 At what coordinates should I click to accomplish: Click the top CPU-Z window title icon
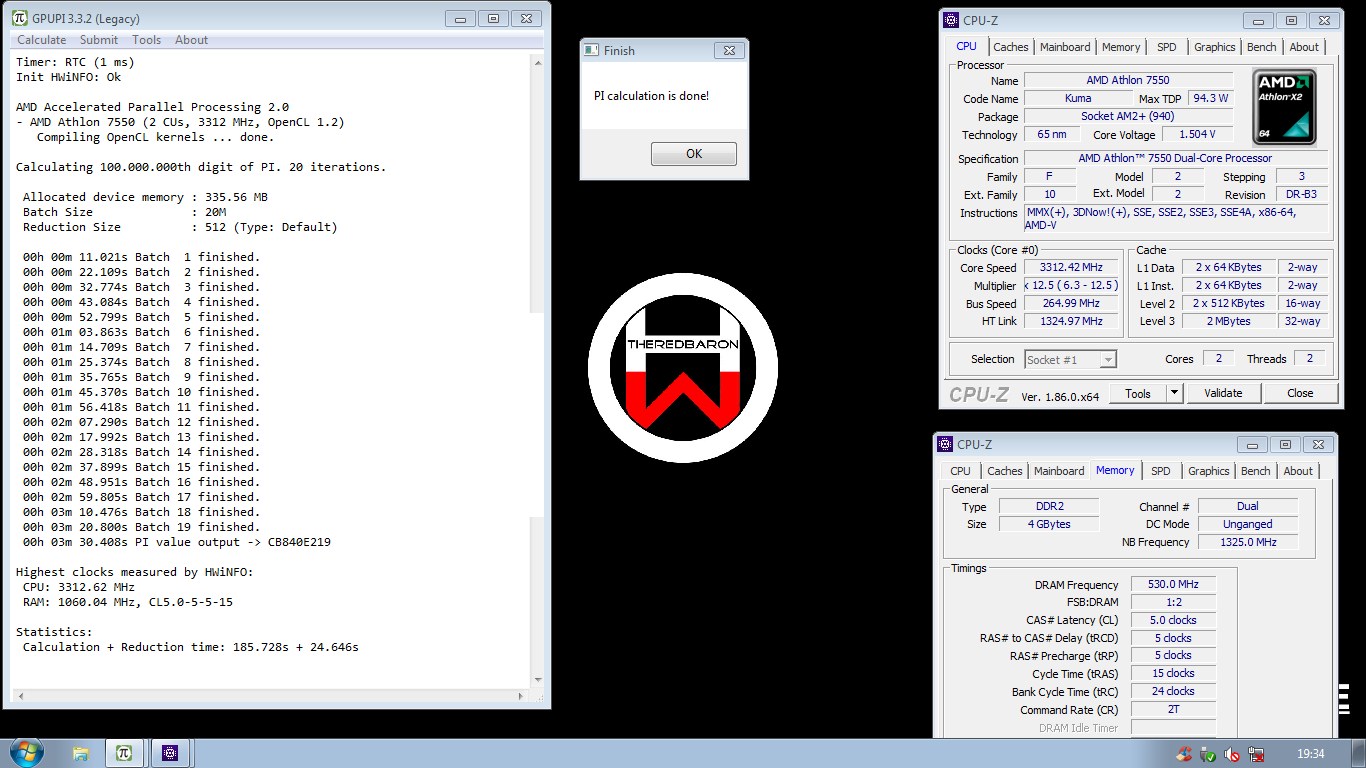(x=950, y=20)
